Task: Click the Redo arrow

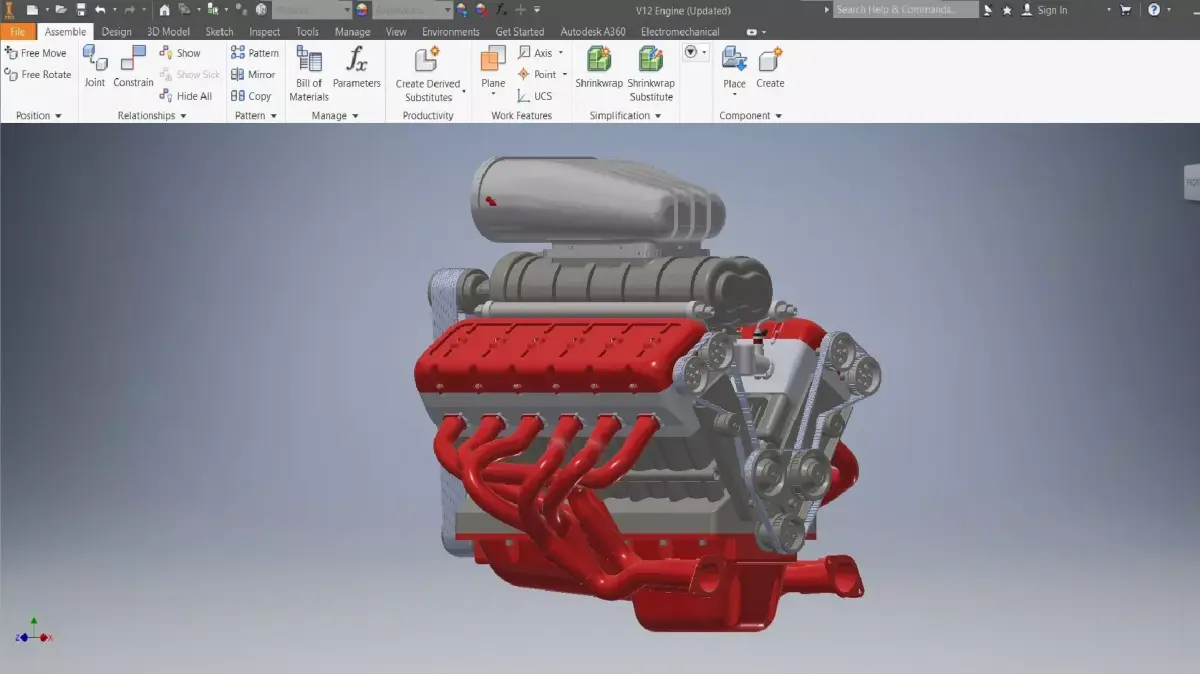Action: (x=129, y=10)
